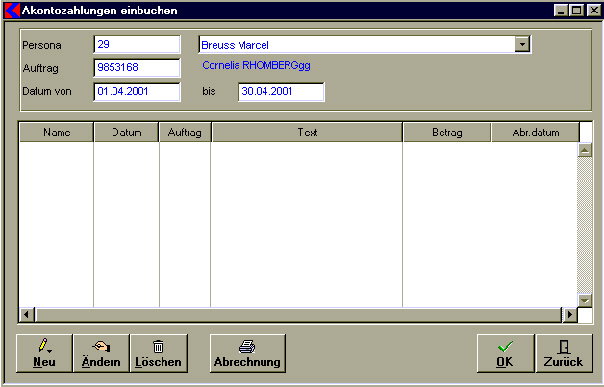The width and height of the screenshot is (604, 387).
Task: Click the Neu button with pencil icon
Action: click(44, 353)
